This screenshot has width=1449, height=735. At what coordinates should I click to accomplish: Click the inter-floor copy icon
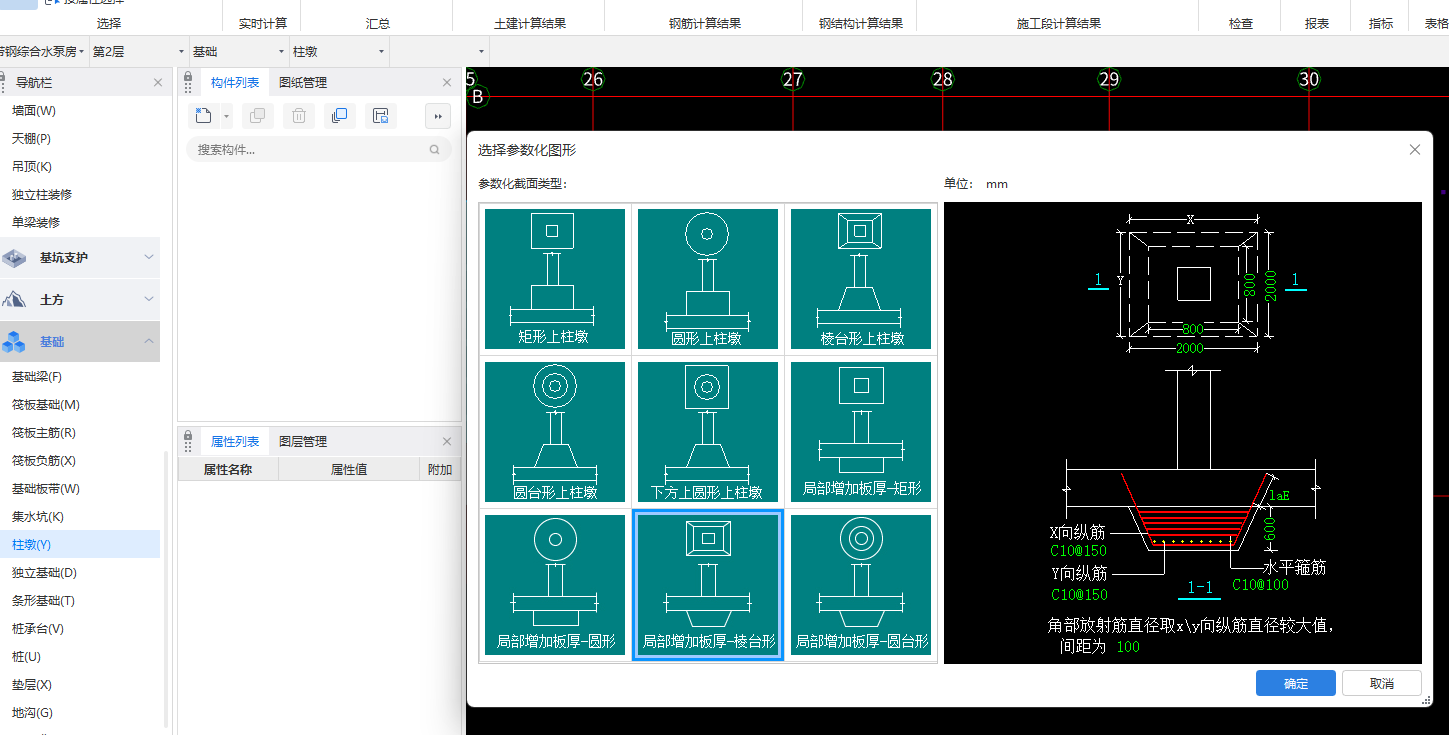click(x=339, y=116)
